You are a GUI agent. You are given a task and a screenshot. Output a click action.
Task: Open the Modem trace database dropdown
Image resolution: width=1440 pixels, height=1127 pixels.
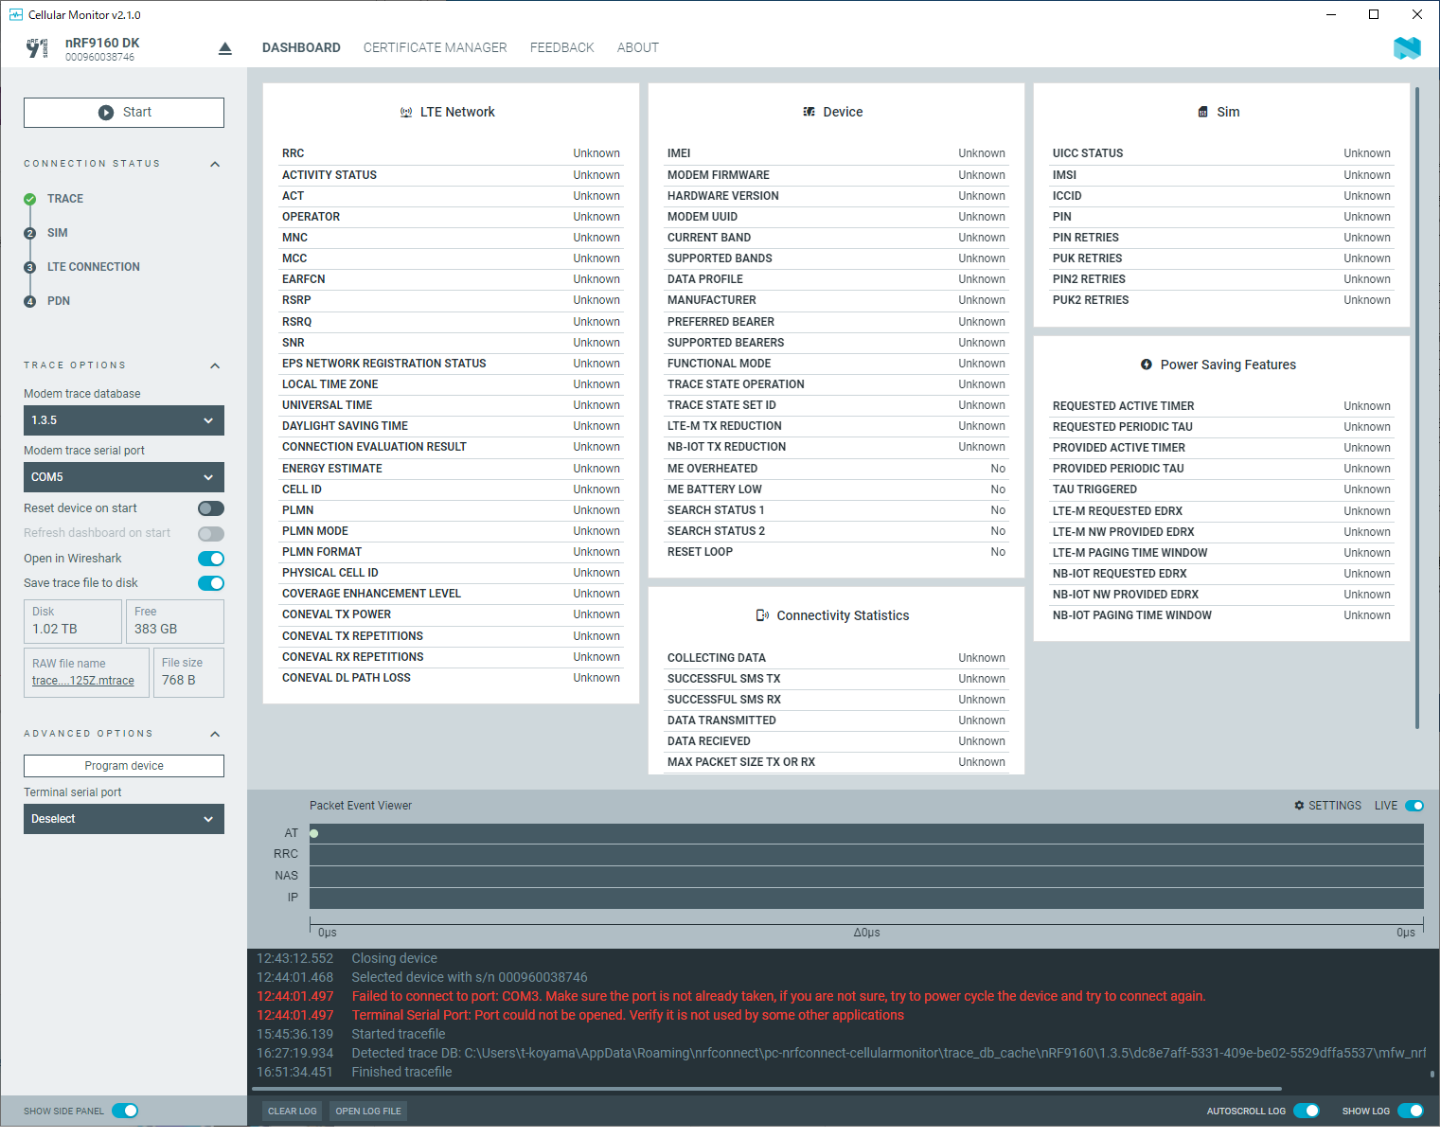124,421
